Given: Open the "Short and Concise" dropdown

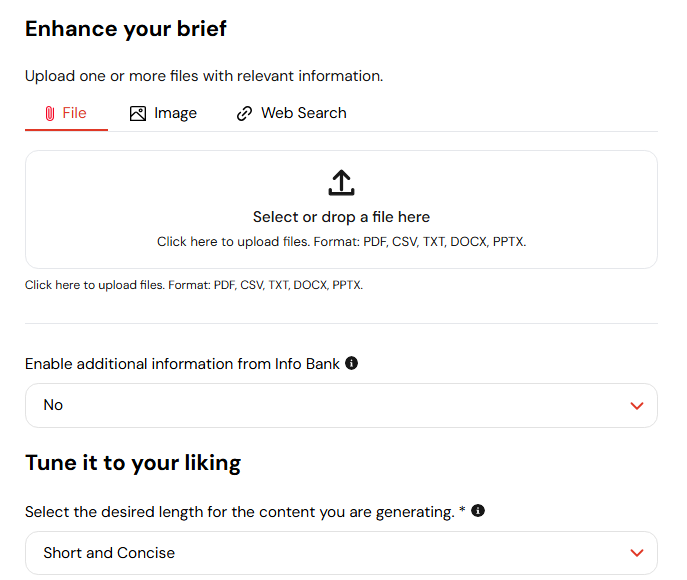Looking at the screenshot, I should point(341,553).
